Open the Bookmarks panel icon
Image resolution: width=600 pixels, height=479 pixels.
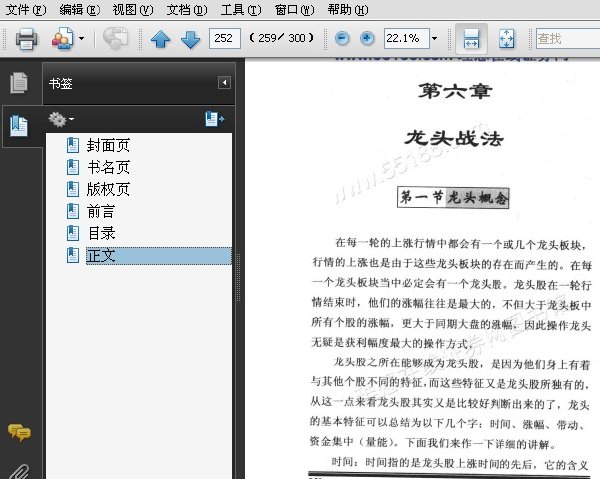tap(19, 126)
